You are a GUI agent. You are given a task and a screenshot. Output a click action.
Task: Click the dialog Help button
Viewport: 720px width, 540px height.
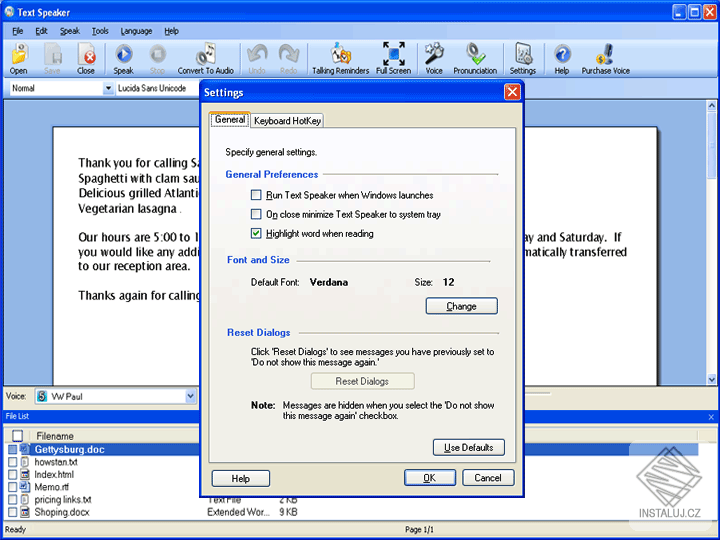[241, 478]
